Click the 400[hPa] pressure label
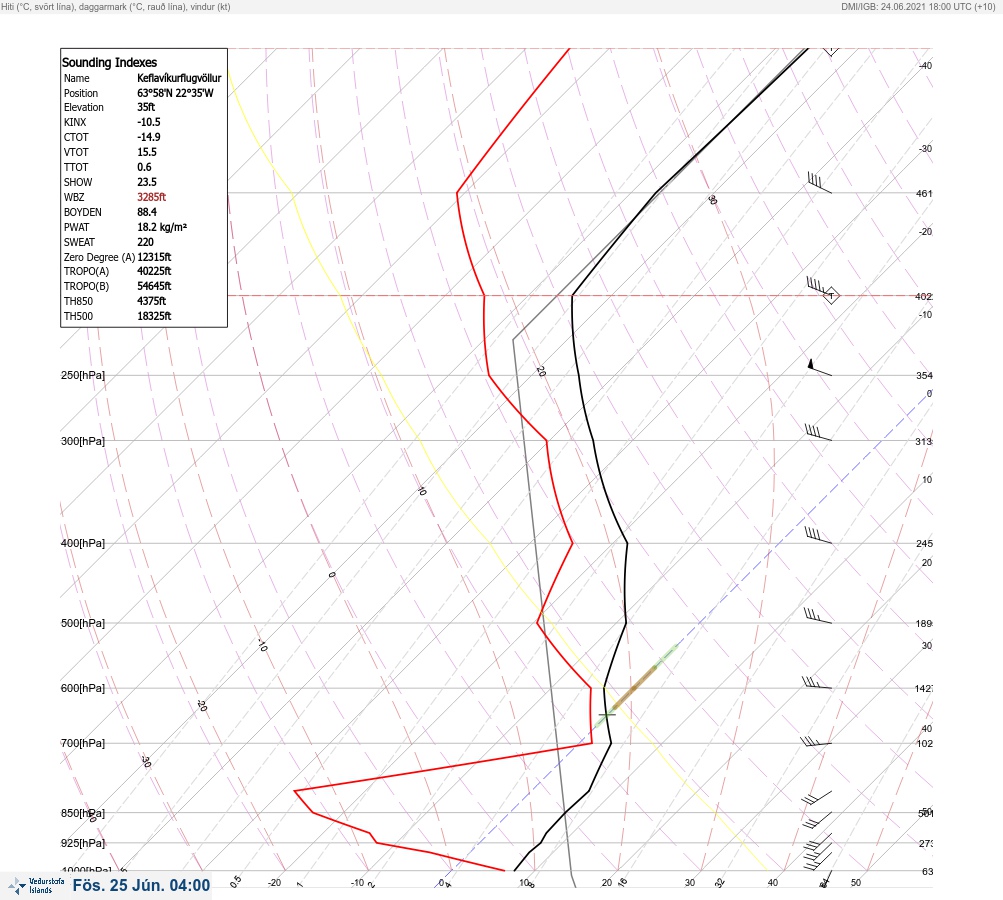Screen dimensions: 1003x900 pos(83,543)
